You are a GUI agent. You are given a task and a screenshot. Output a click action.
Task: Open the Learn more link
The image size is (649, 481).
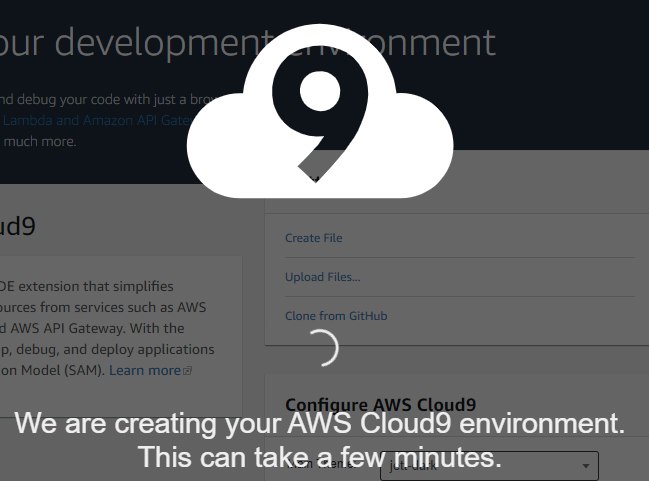[145, 370]
